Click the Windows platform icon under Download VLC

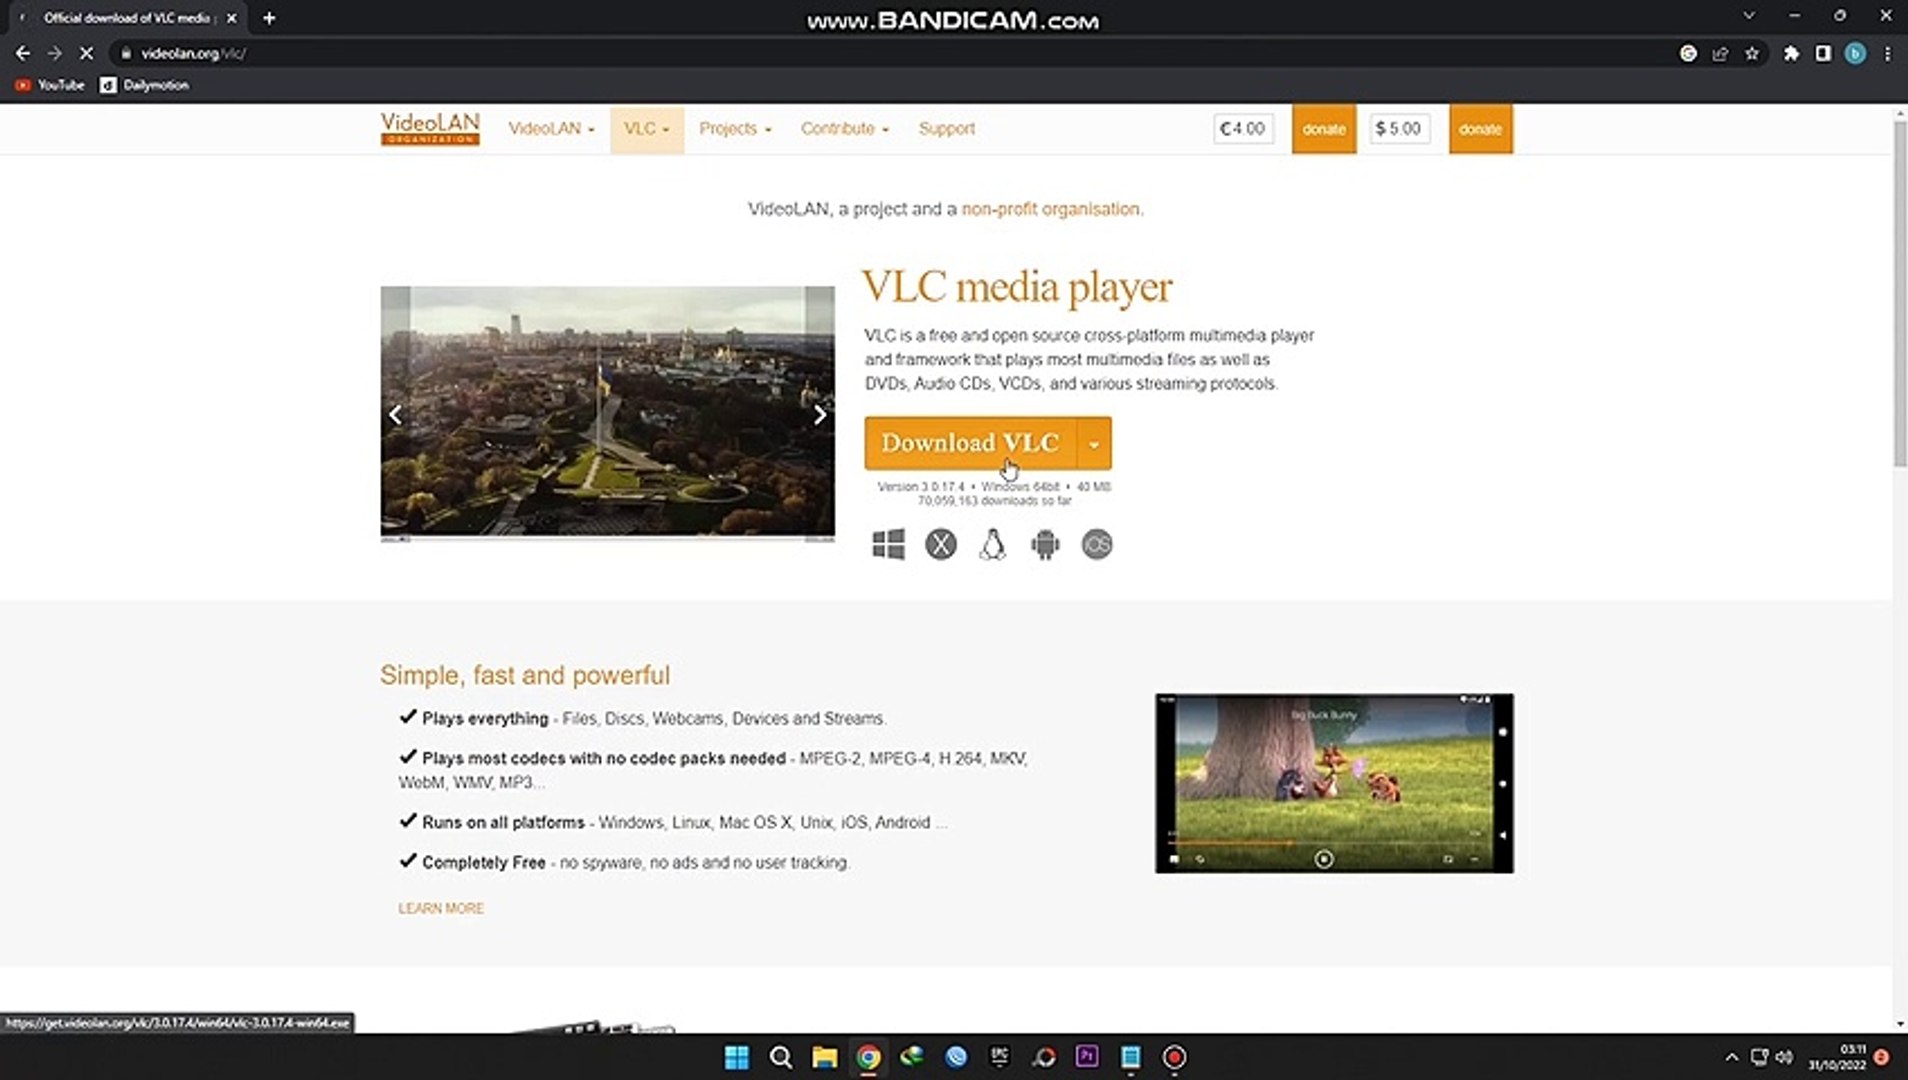click(888, 544)
